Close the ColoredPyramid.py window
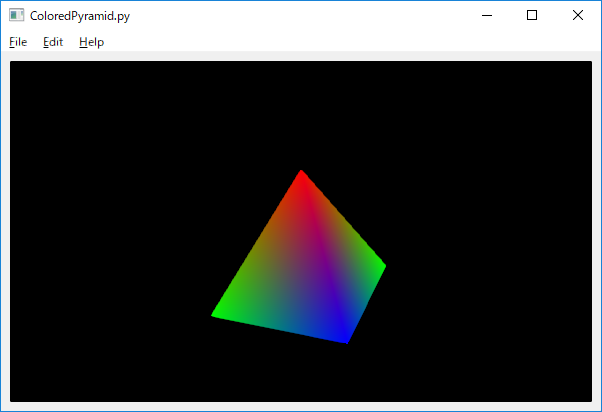602x412 pixels. (x=577, y=15)
